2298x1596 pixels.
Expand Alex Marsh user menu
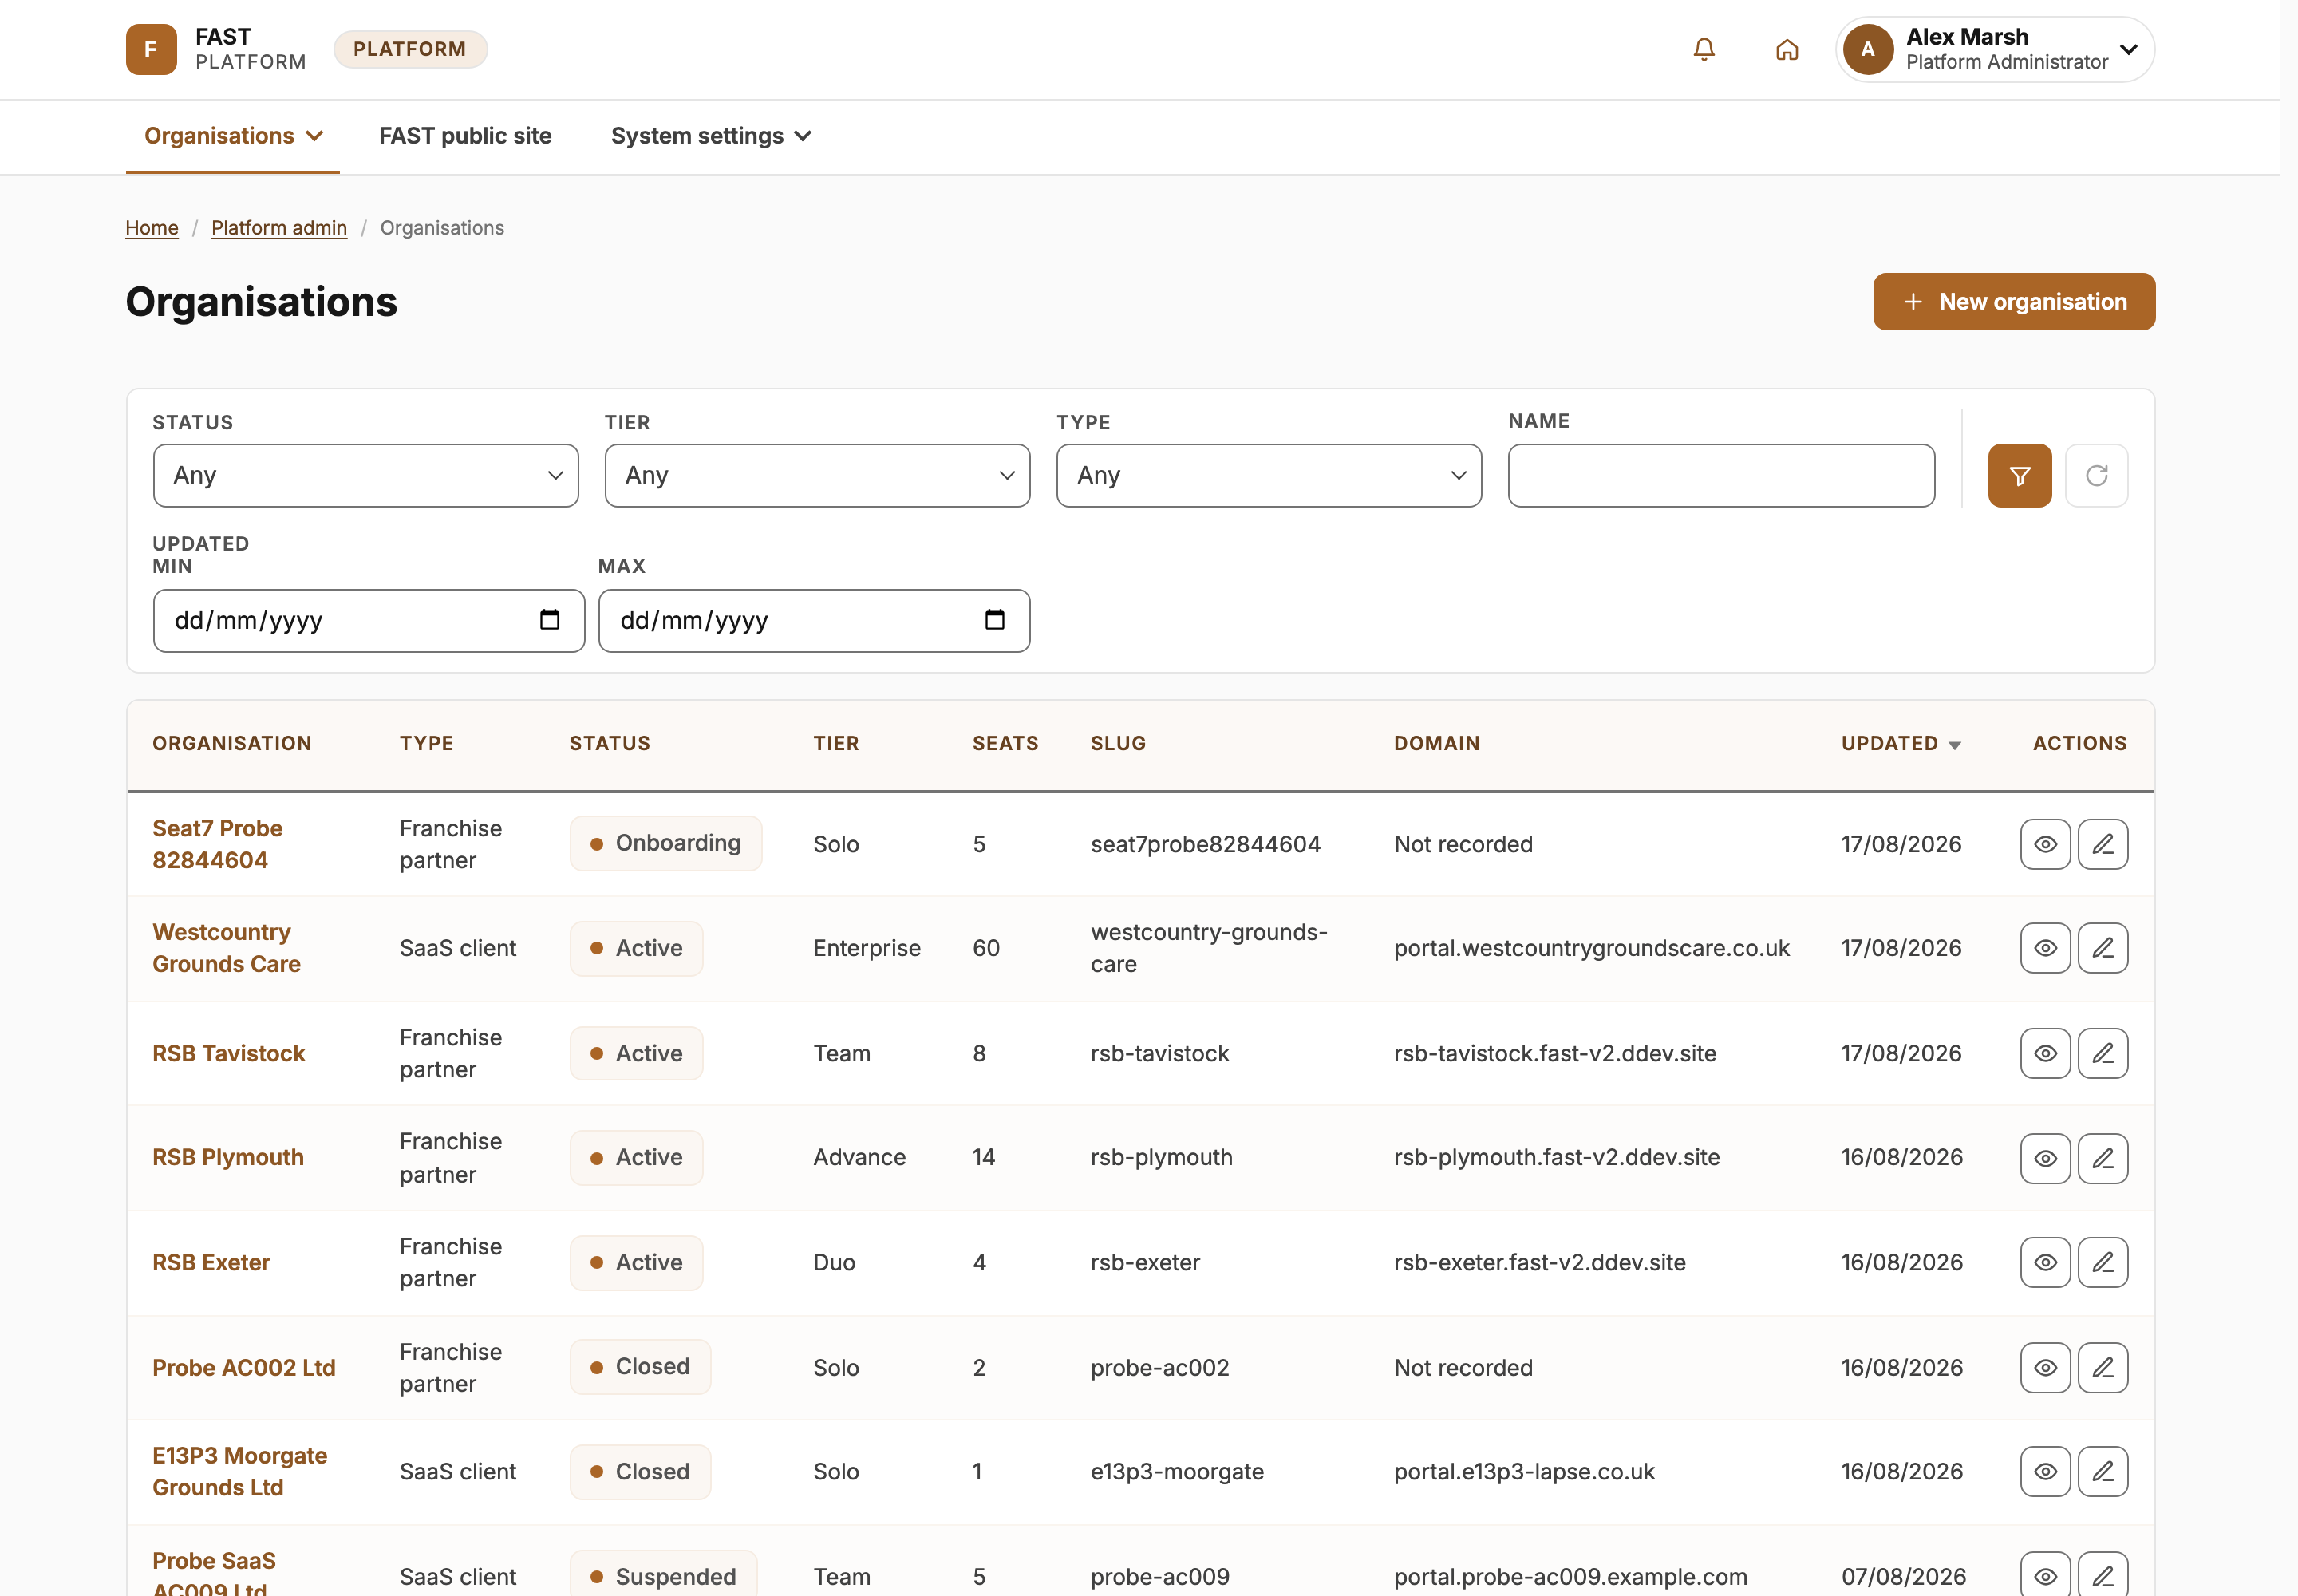point(1995,49)
